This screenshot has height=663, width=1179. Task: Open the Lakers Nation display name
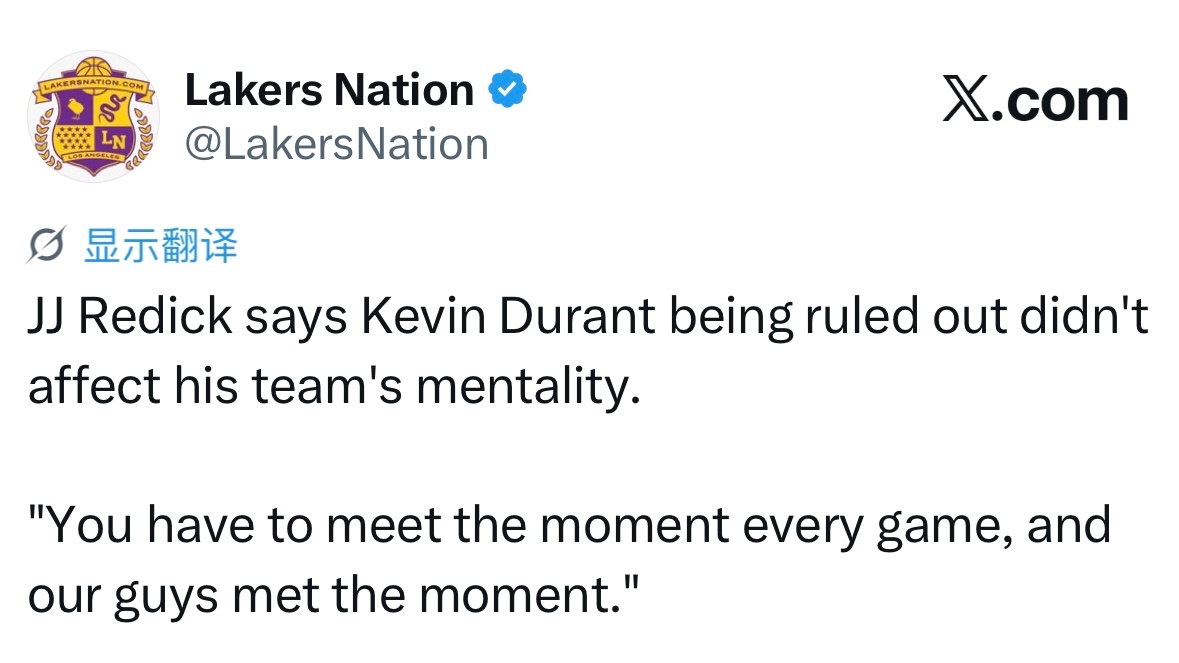[329, 91]
